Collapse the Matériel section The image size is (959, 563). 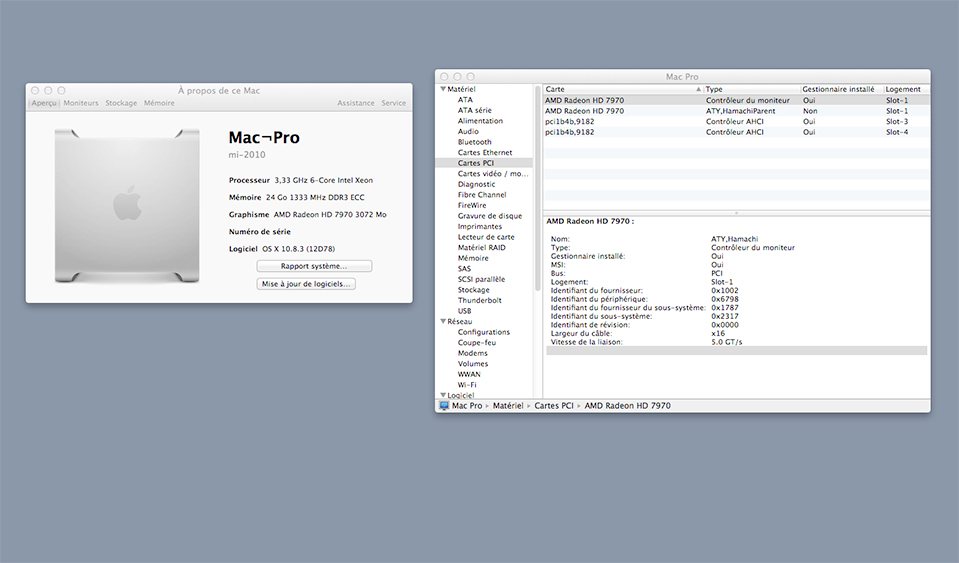pos(443,89)
